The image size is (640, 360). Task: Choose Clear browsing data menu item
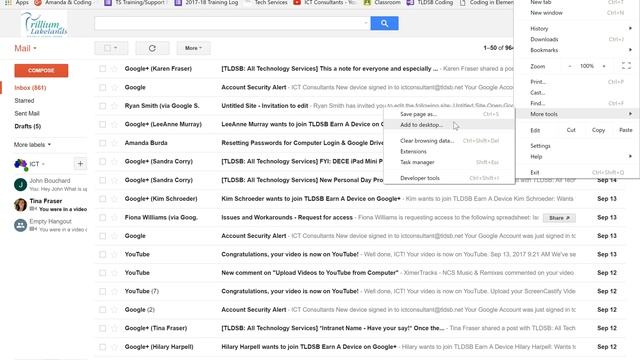coord(449,141)
